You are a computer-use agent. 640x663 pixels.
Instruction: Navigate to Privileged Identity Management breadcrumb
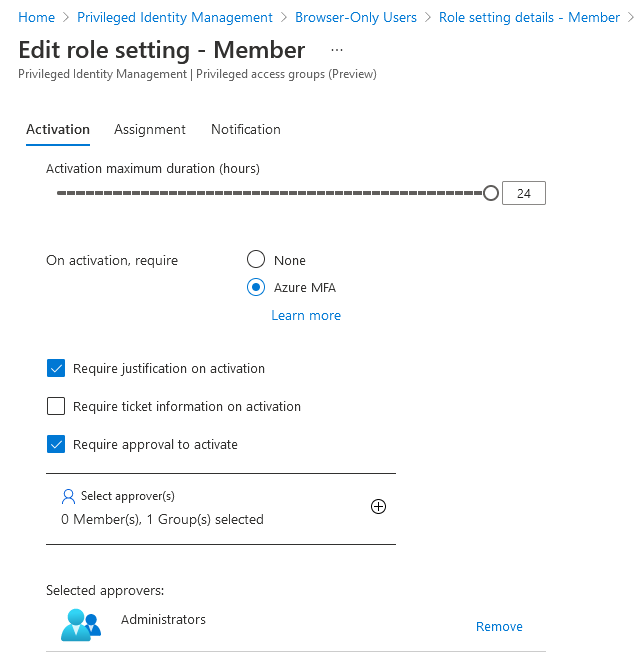(x=175, y=17)
